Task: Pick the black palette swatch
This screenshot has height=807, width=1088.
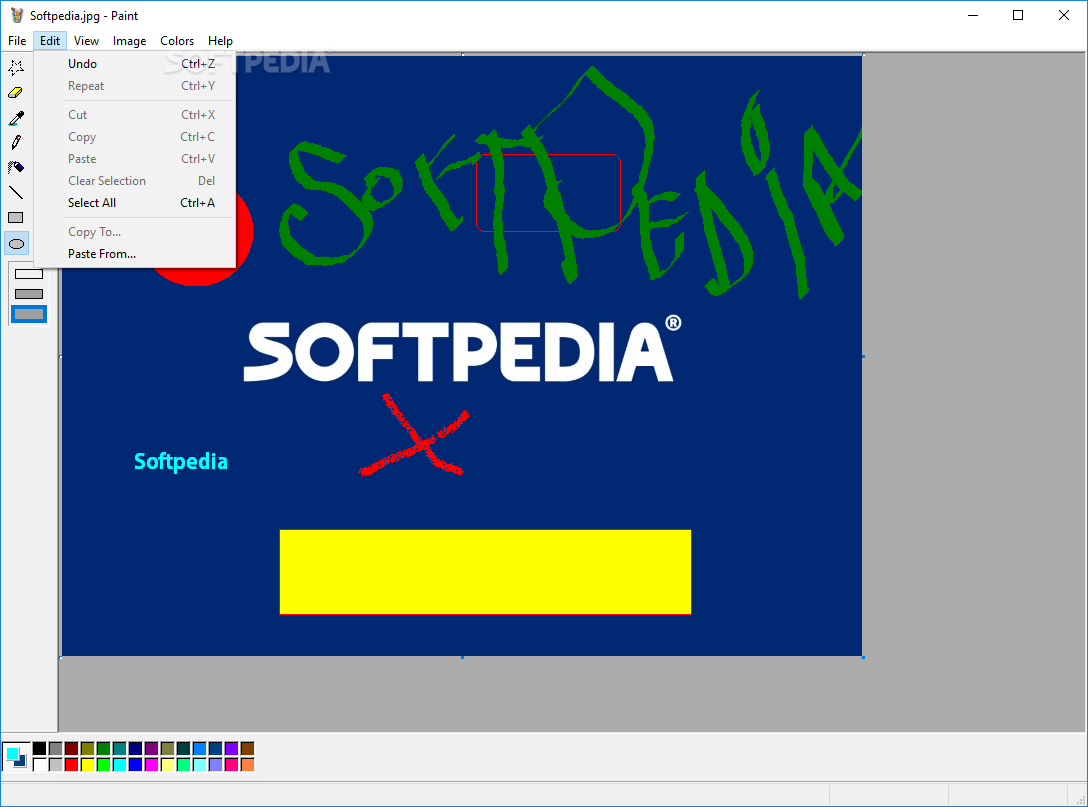Action: 40,748
